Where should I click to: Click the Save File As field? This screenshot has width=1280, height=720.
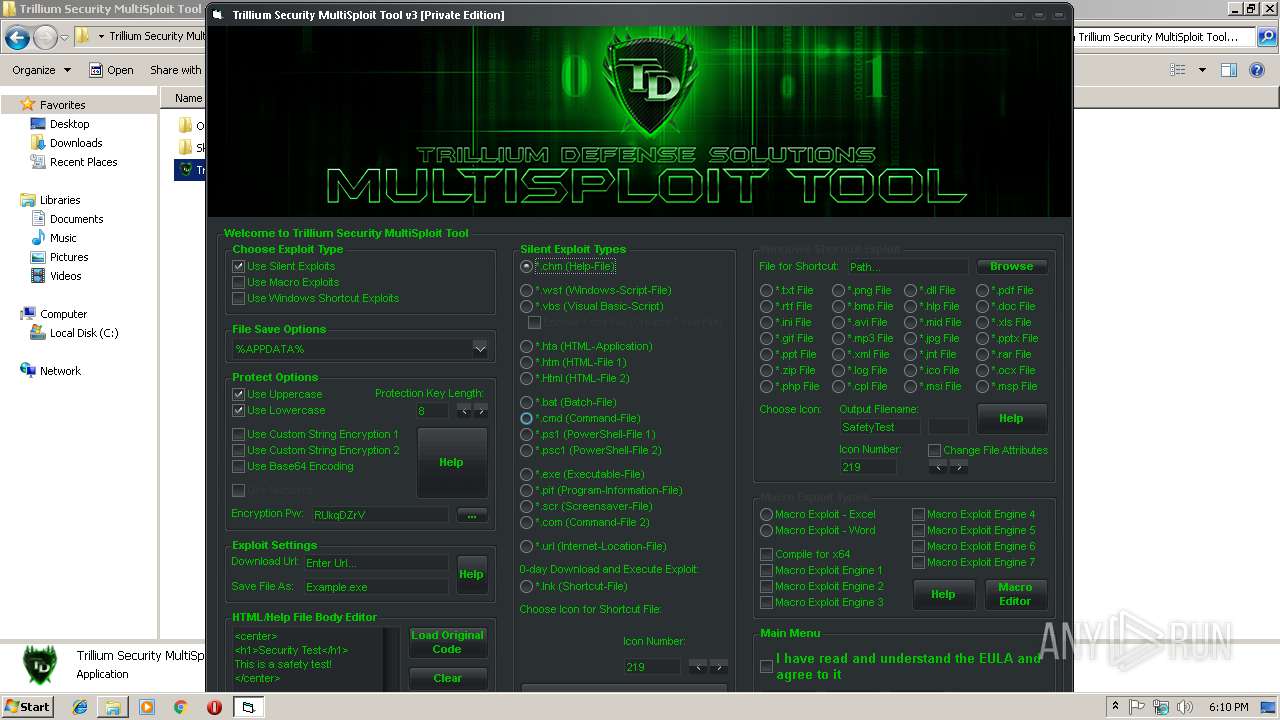click(x=376, y=587)
